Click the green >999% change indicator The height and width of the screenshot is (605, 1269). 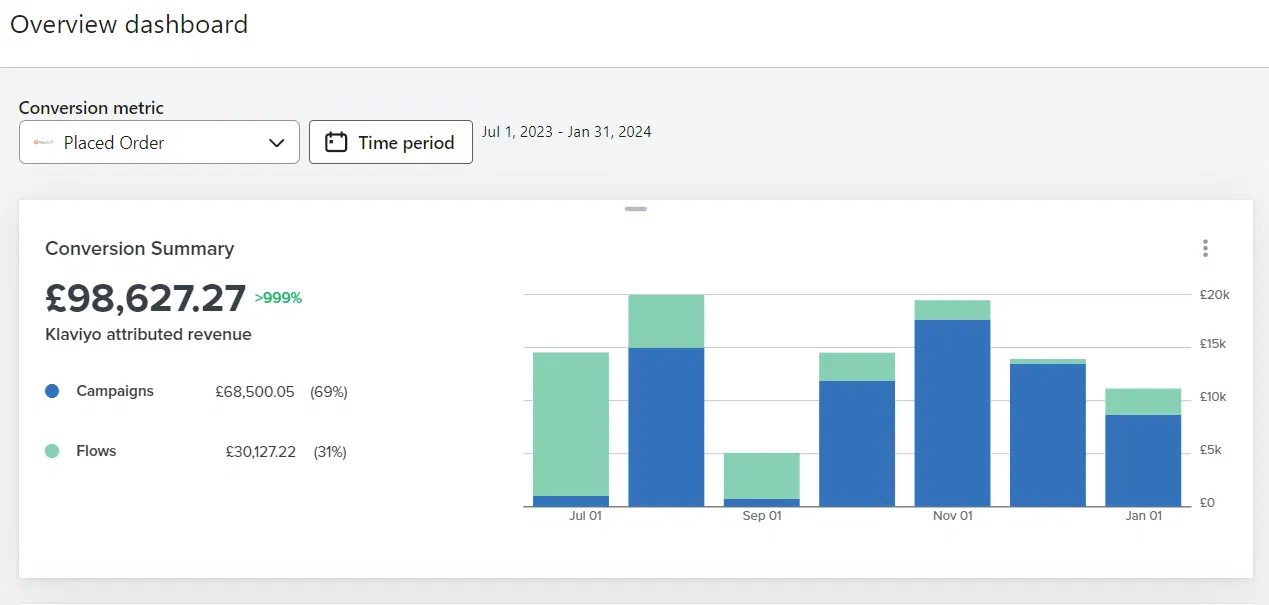click(278, 297)
